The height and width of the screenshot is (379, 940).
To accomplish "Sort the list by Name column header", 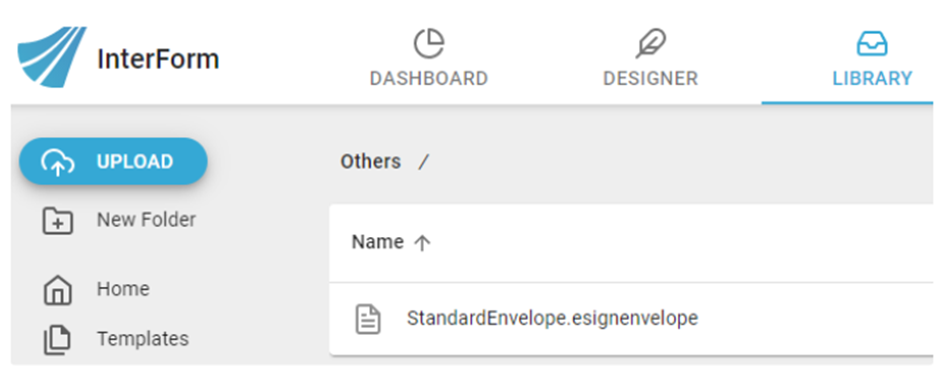I will (377, 242).
